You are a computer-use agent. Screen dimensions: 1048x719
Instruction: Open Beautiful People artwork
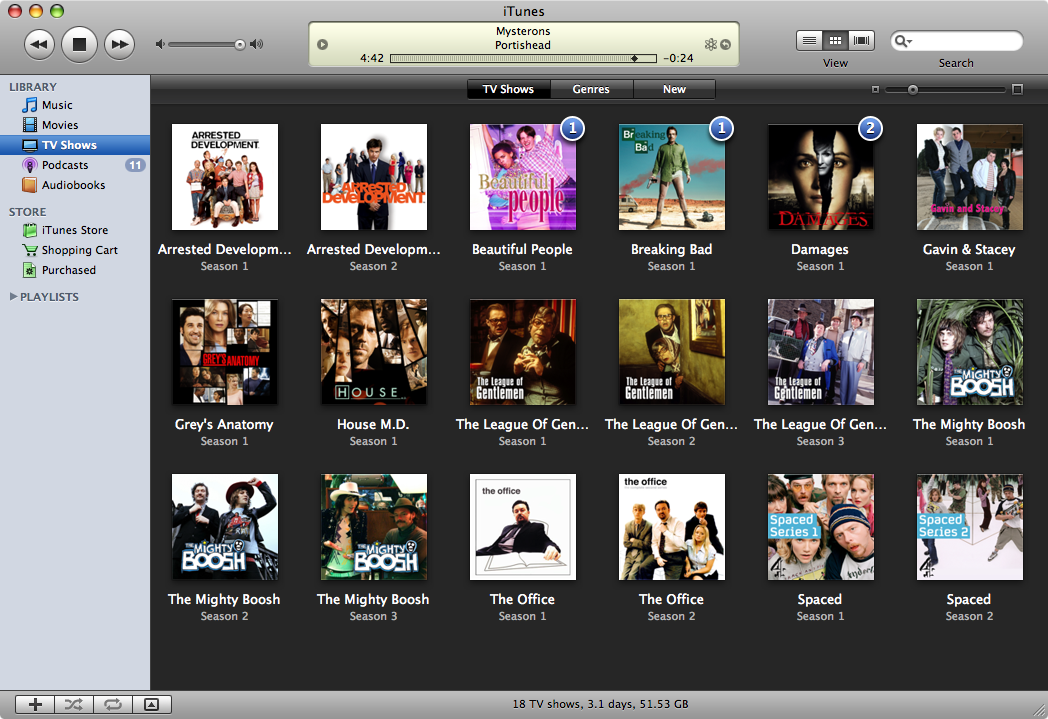(x=523, y=177)
